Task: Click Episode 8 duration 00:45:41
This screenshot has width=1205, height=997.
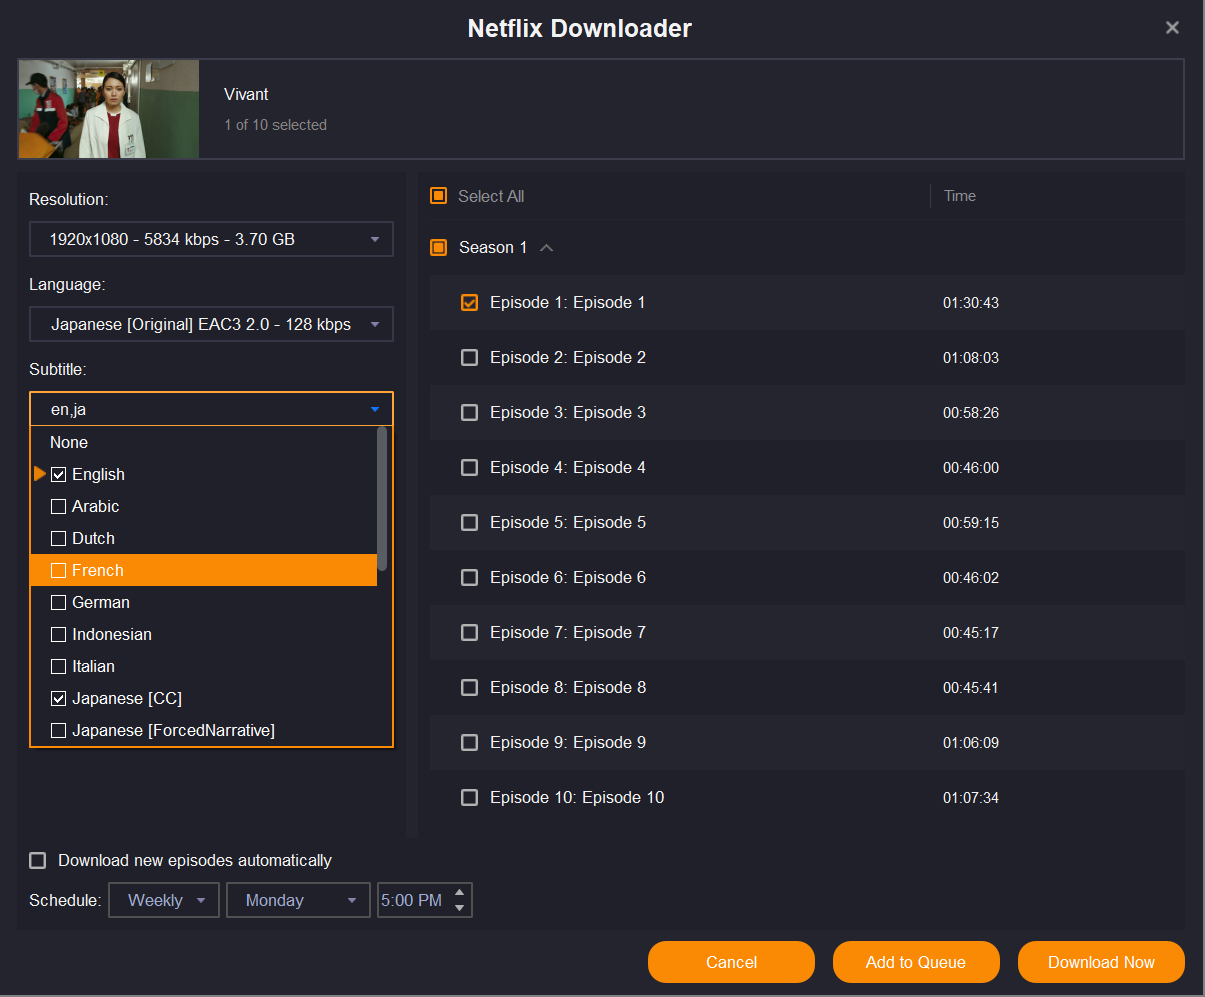Action: [970, 687]
